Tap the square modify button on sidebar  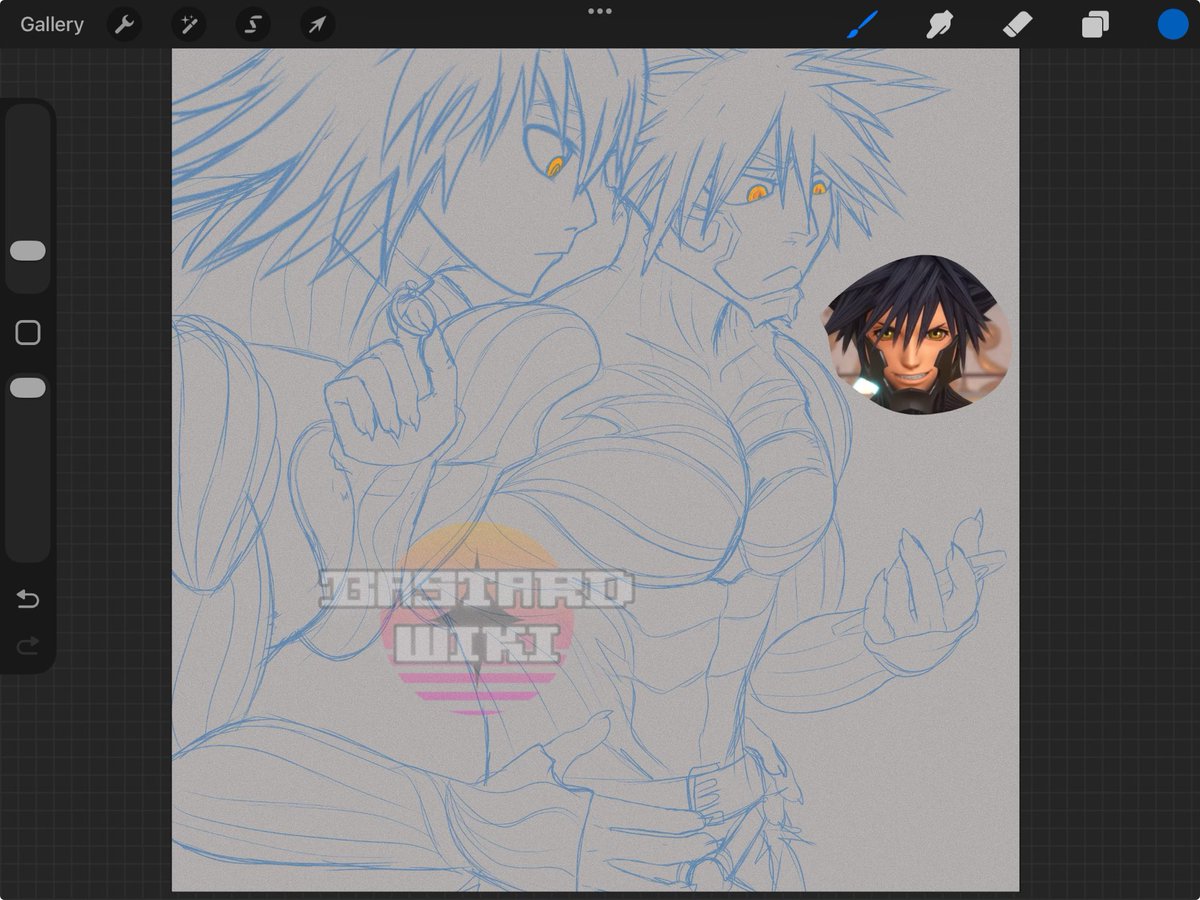(28, 333)
